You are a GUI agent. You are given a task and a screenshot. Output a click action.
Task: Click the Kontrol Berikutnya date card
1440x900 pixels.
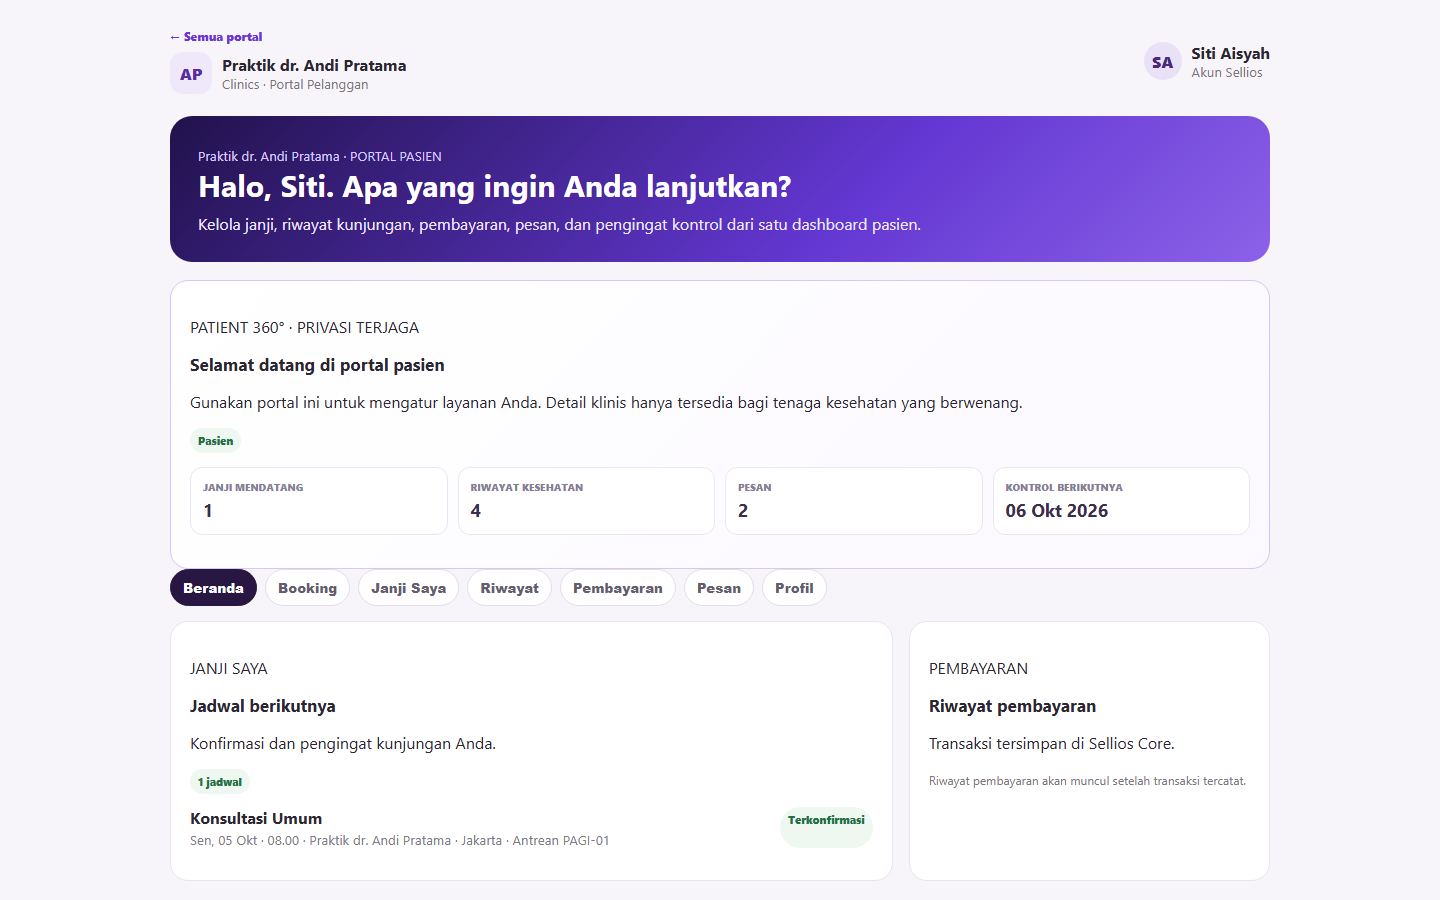coord(1121,501)
